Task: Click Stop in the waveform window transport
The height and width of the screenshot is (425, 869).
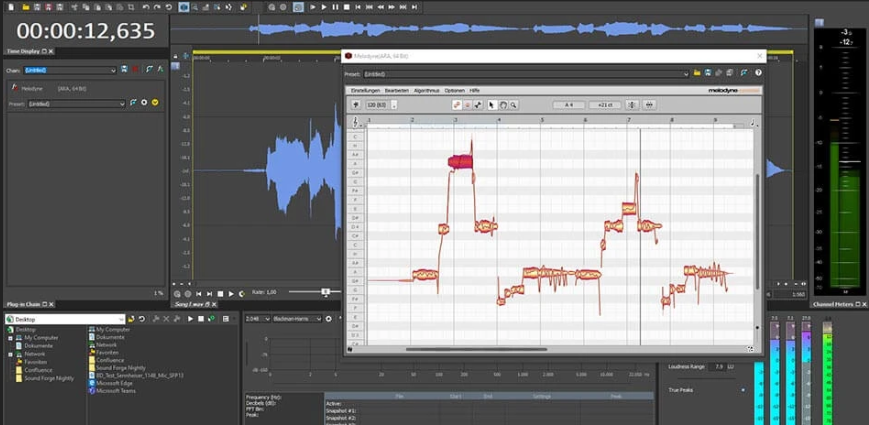Action: click(x=220, y=294)
